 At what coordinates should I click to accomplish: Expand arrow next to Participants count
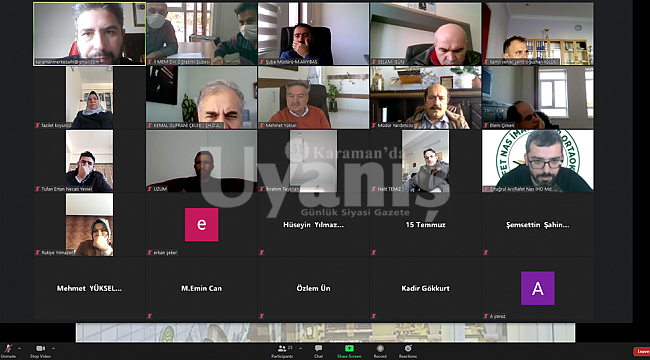(x=300, y=348)
